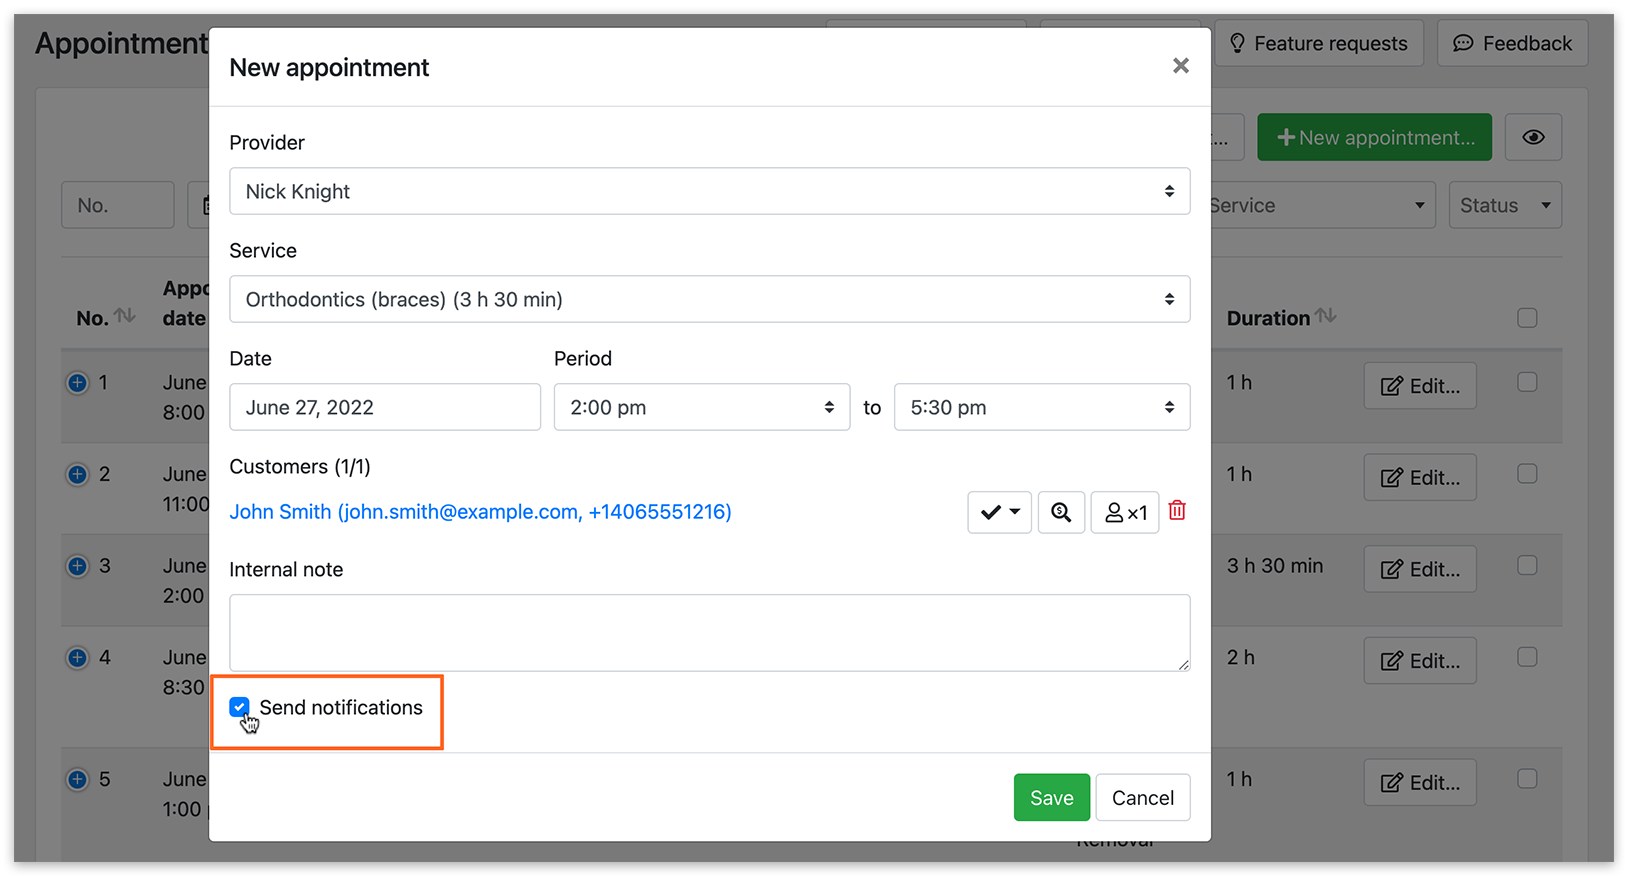1628x876 pixels.
Task: Select checkbox for appointment row 4
Action: point(1527,657)
